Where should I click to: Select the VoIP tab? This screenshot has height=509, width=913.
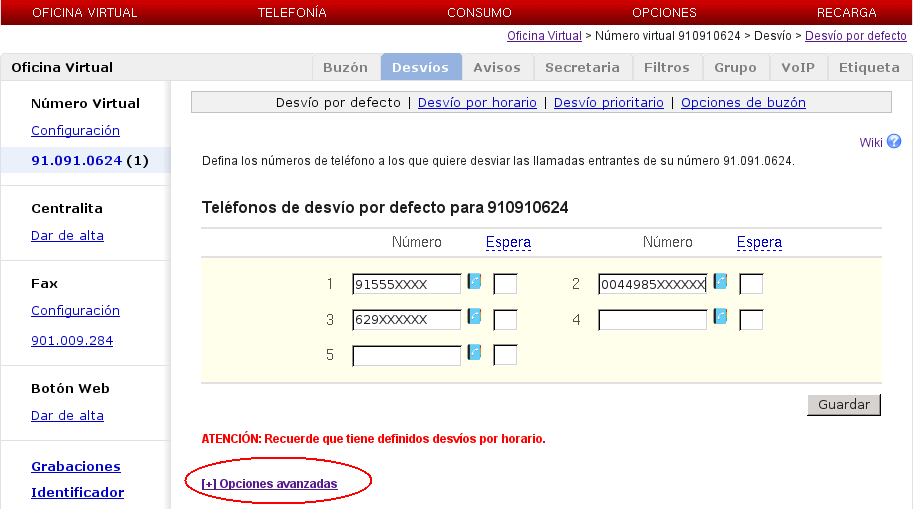[x=798, y=68]
